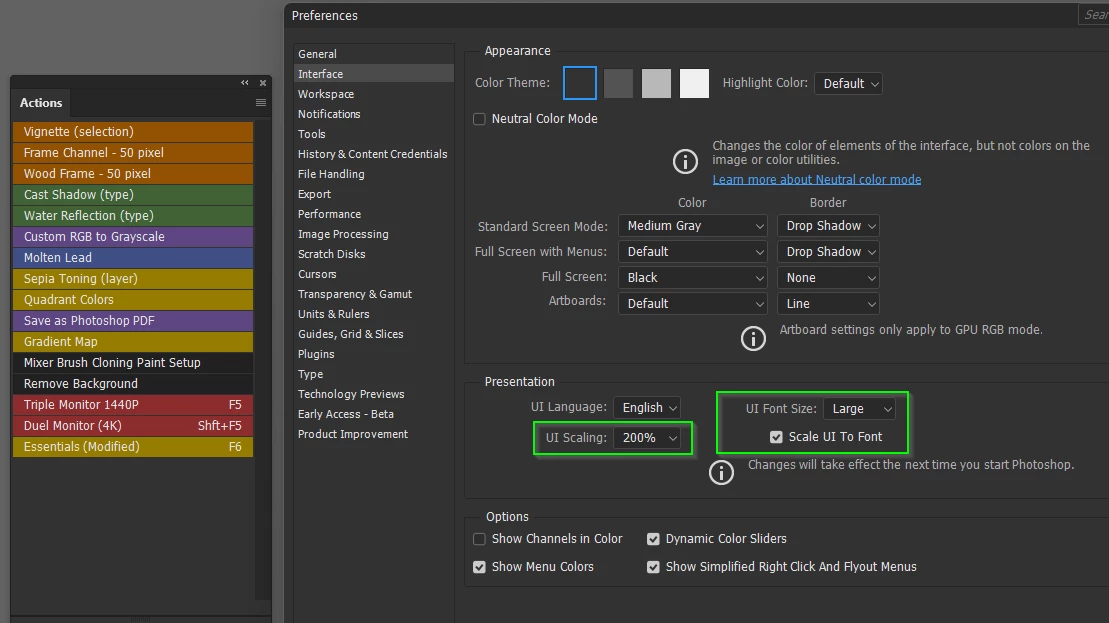
Task: Open Technology Previews preferences
Action: [x=373, y=395]
